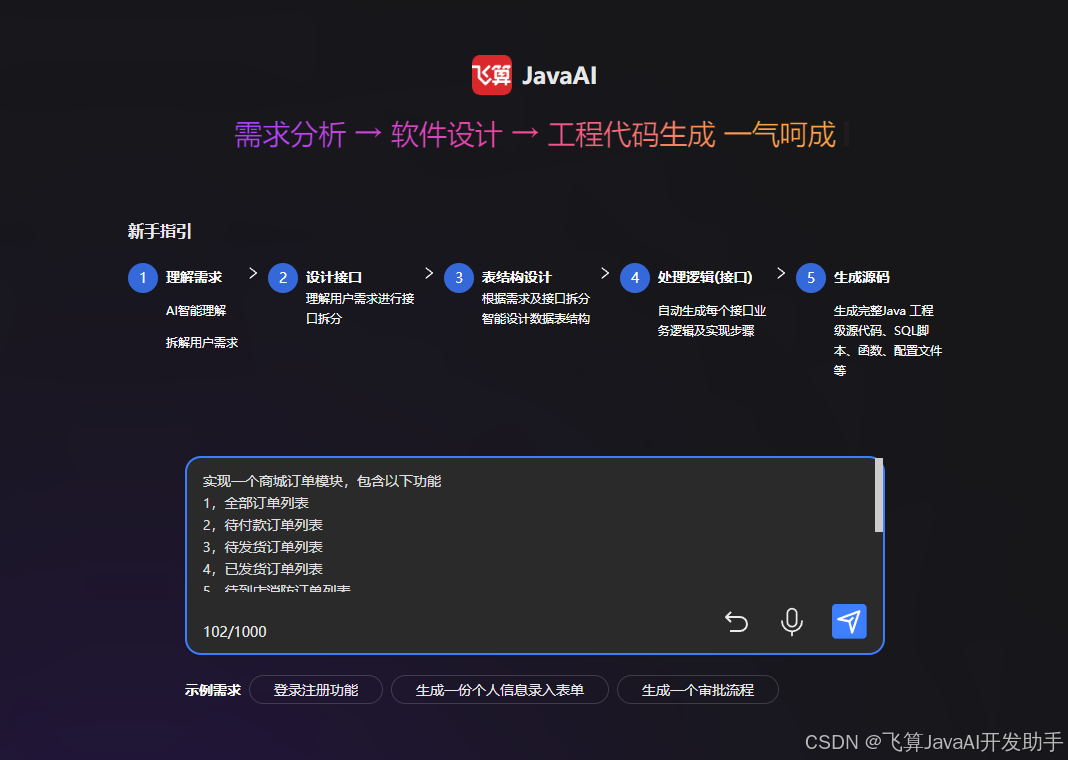The width and height of the screenshot is (1068, 760).
Task: Click the text box vertical scrollbar thumb
Action: tap(879, 495)
